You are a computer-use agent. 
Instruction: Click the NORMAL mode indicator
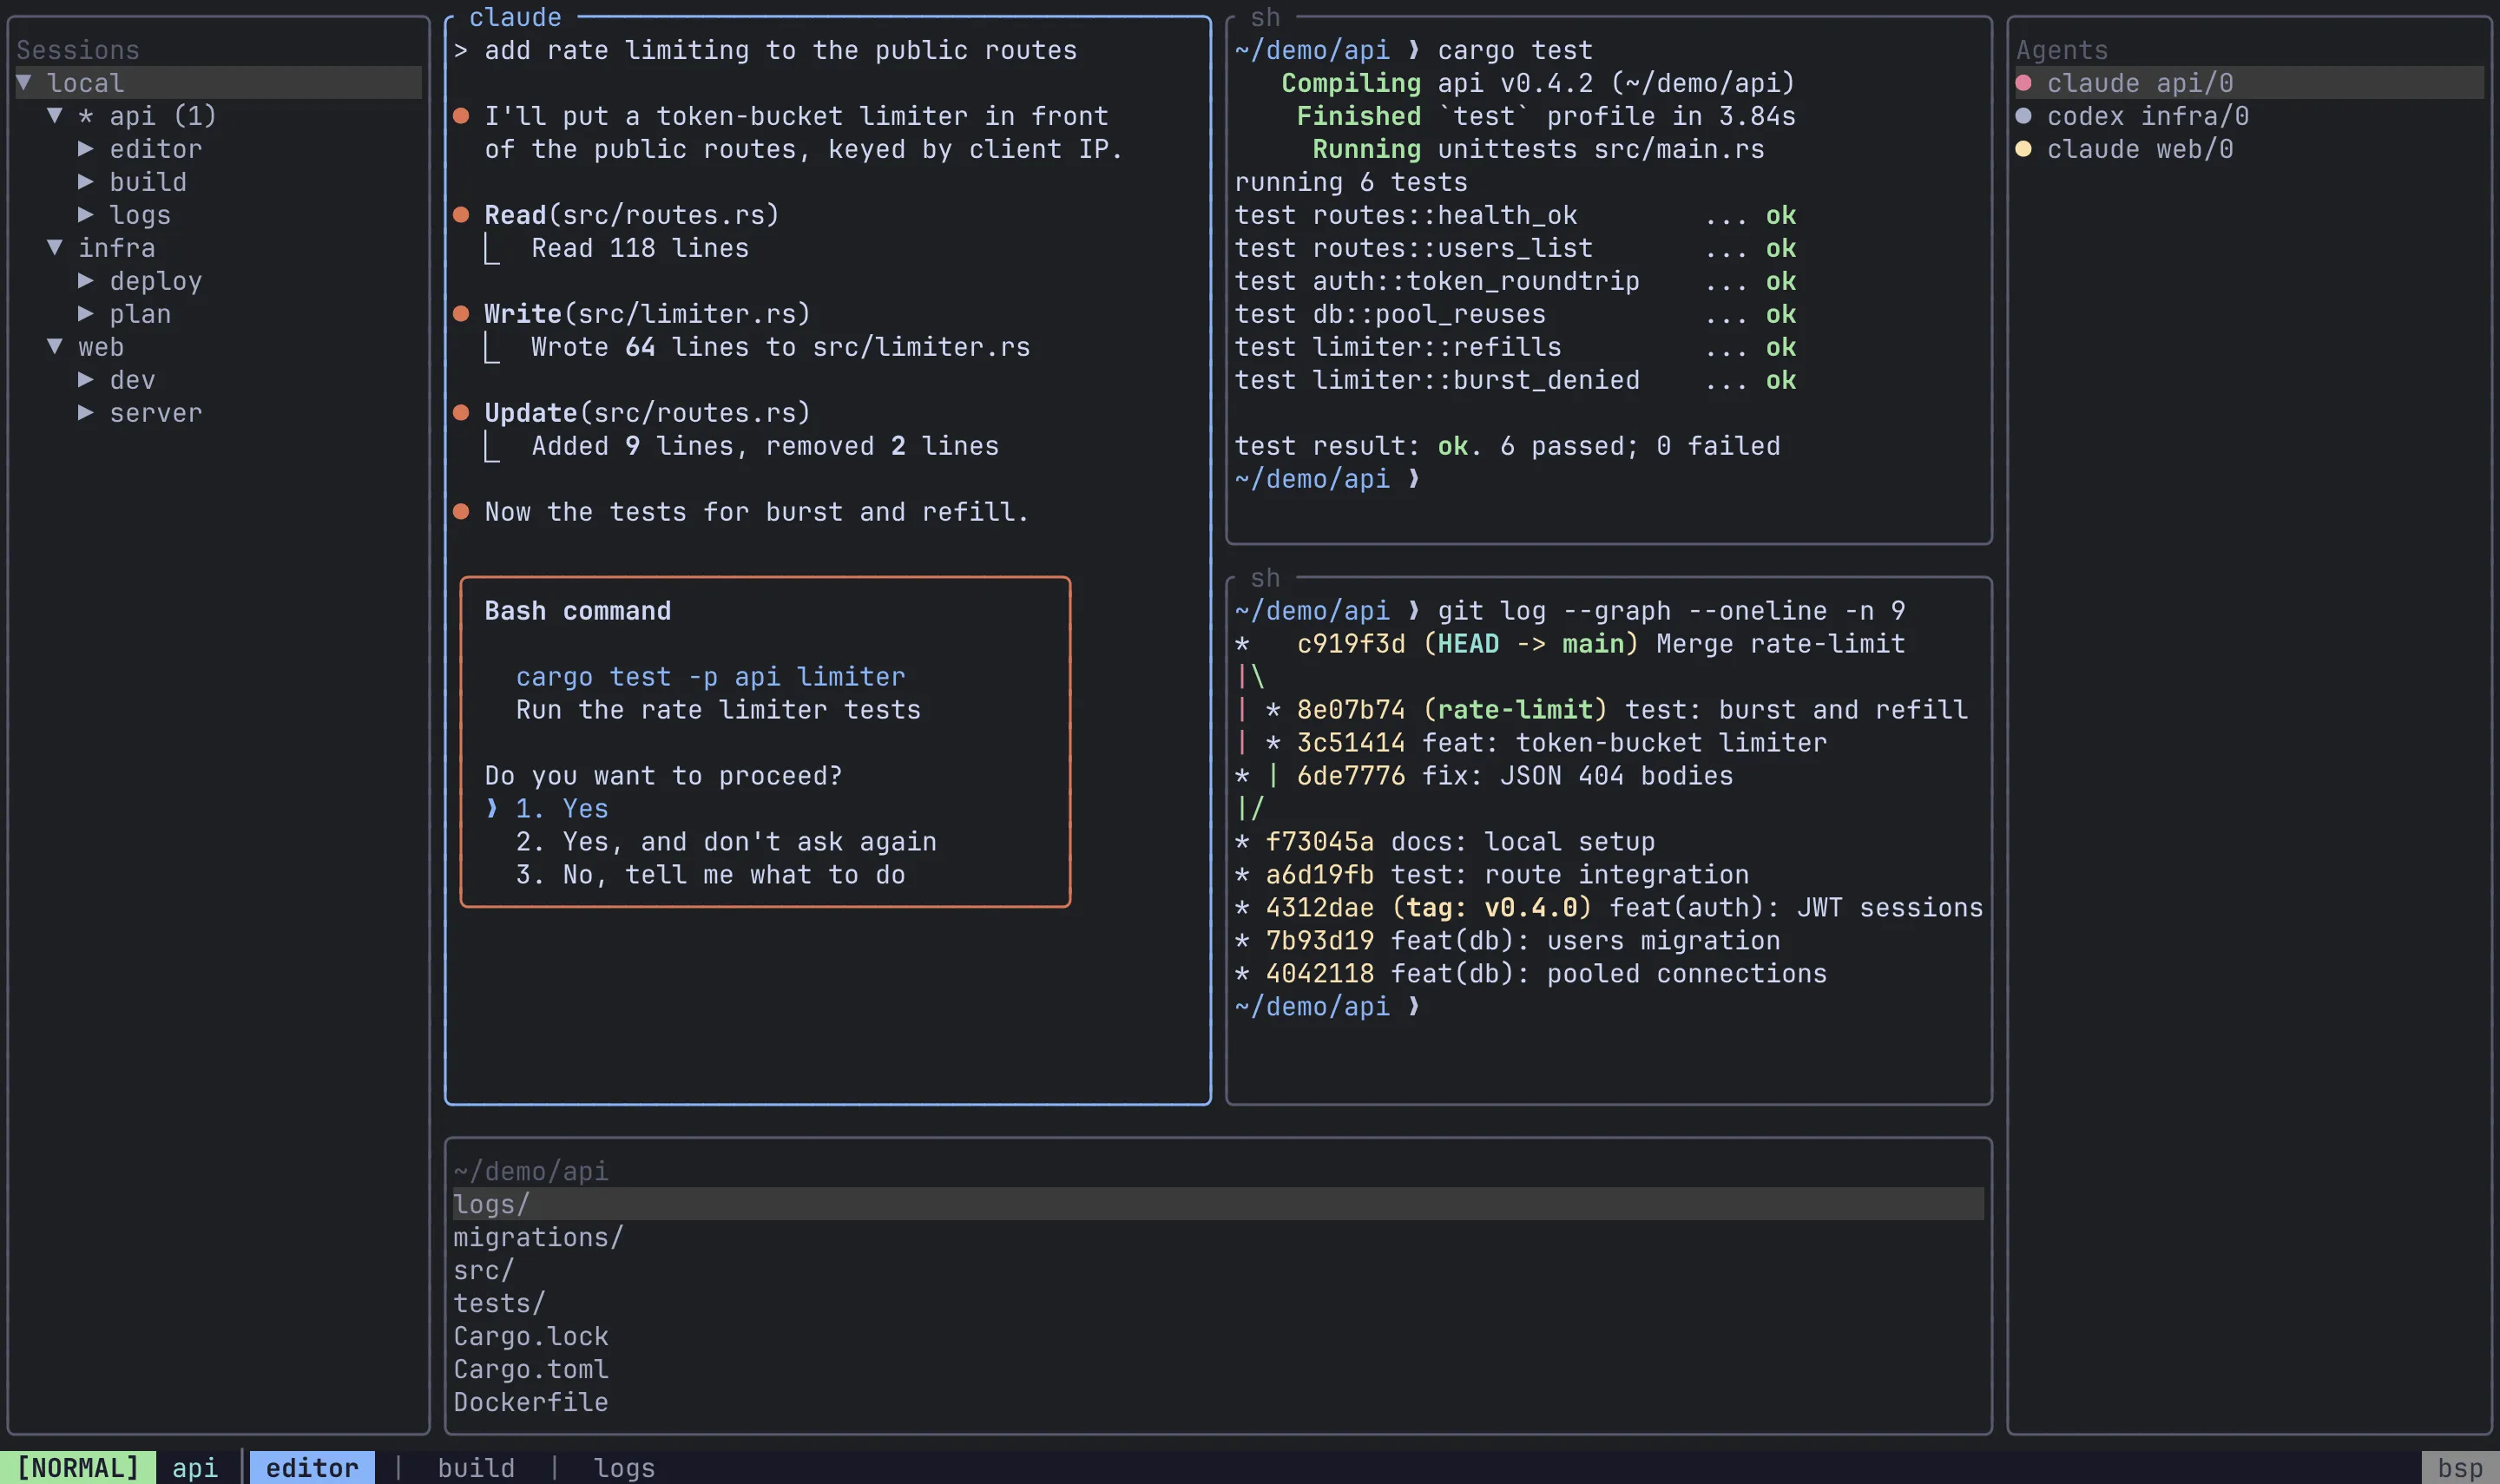point(78,1467)
